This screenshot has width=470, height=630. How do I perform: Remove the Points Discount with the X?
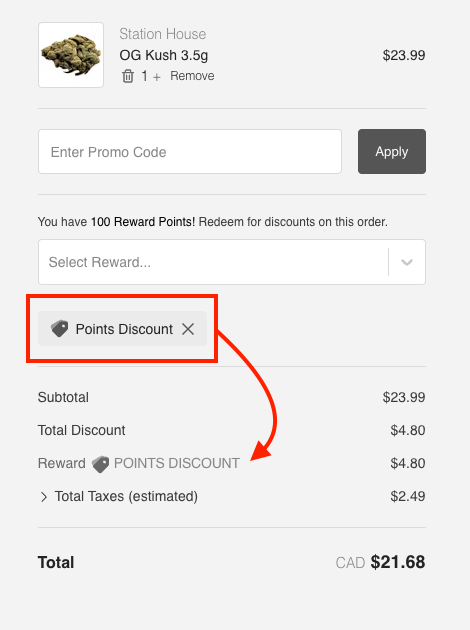click(188, 329)
